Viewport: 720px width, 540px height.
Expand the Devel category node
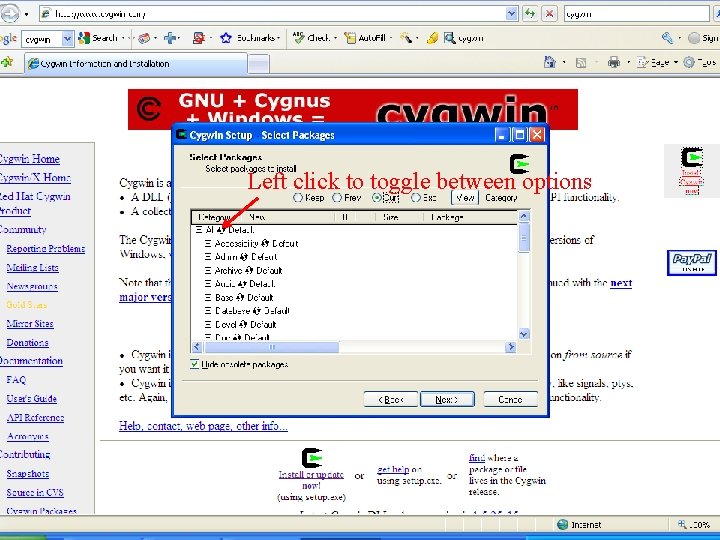(208, 325)
